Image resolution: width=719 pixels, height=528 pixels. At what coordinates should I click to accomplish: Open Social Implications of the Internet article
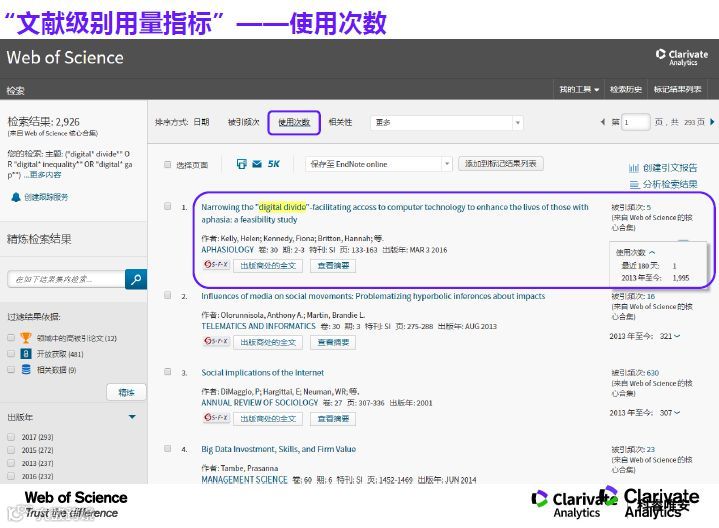point(262,372)
